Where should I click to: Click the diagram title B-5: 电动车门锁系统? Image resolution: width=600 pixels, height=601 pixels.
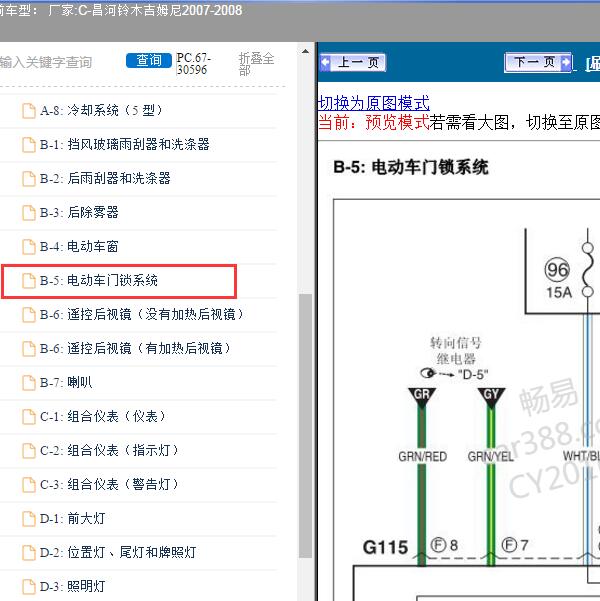pyautogui.click(x=411, y=168)
